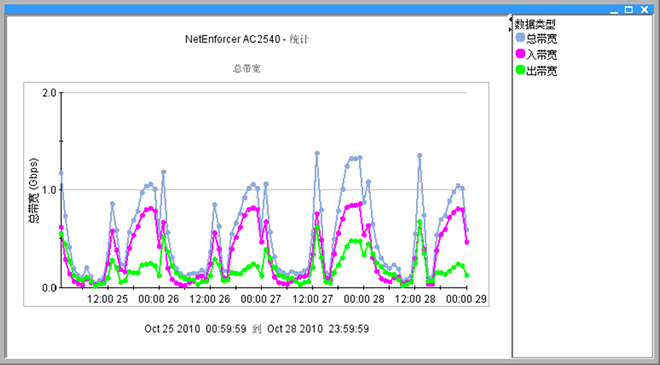Select the 入带宽 legend label

(x=542, y=55)
